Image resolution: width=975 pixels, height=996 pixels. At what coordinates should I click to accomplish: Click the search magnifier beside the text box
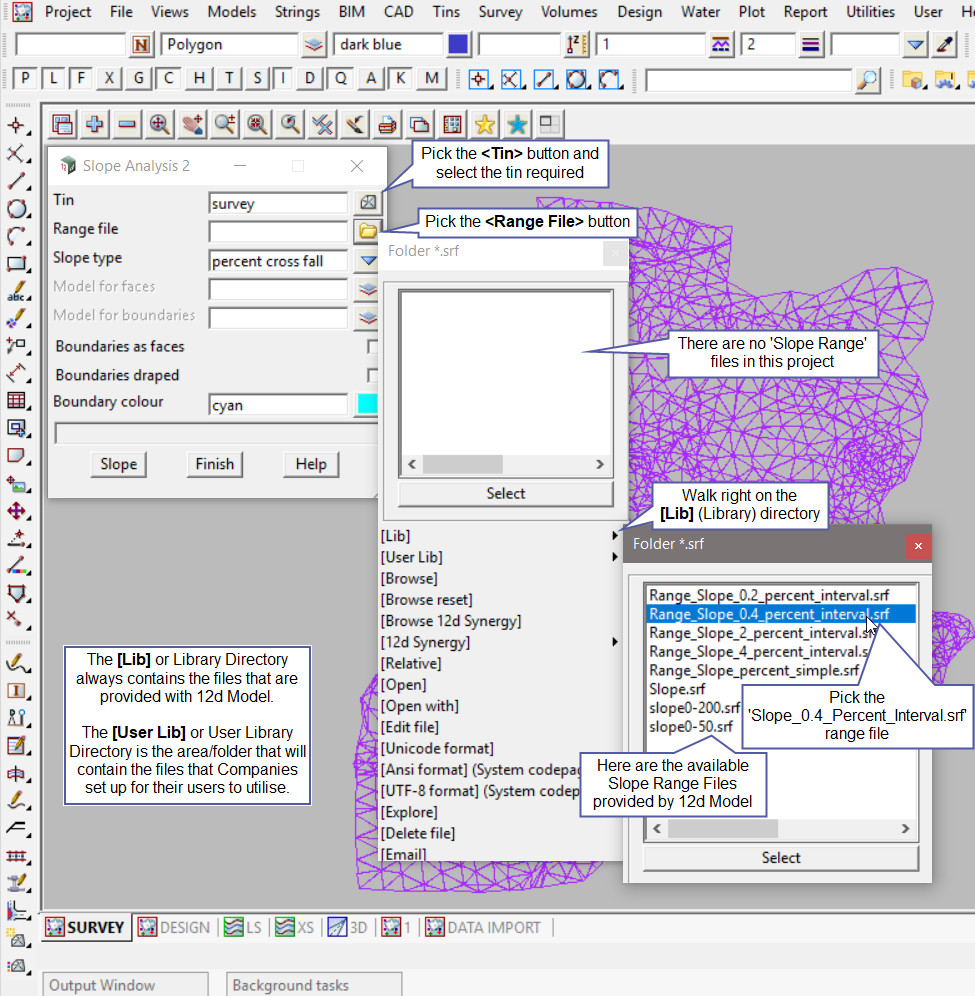[x=868, y=80]
